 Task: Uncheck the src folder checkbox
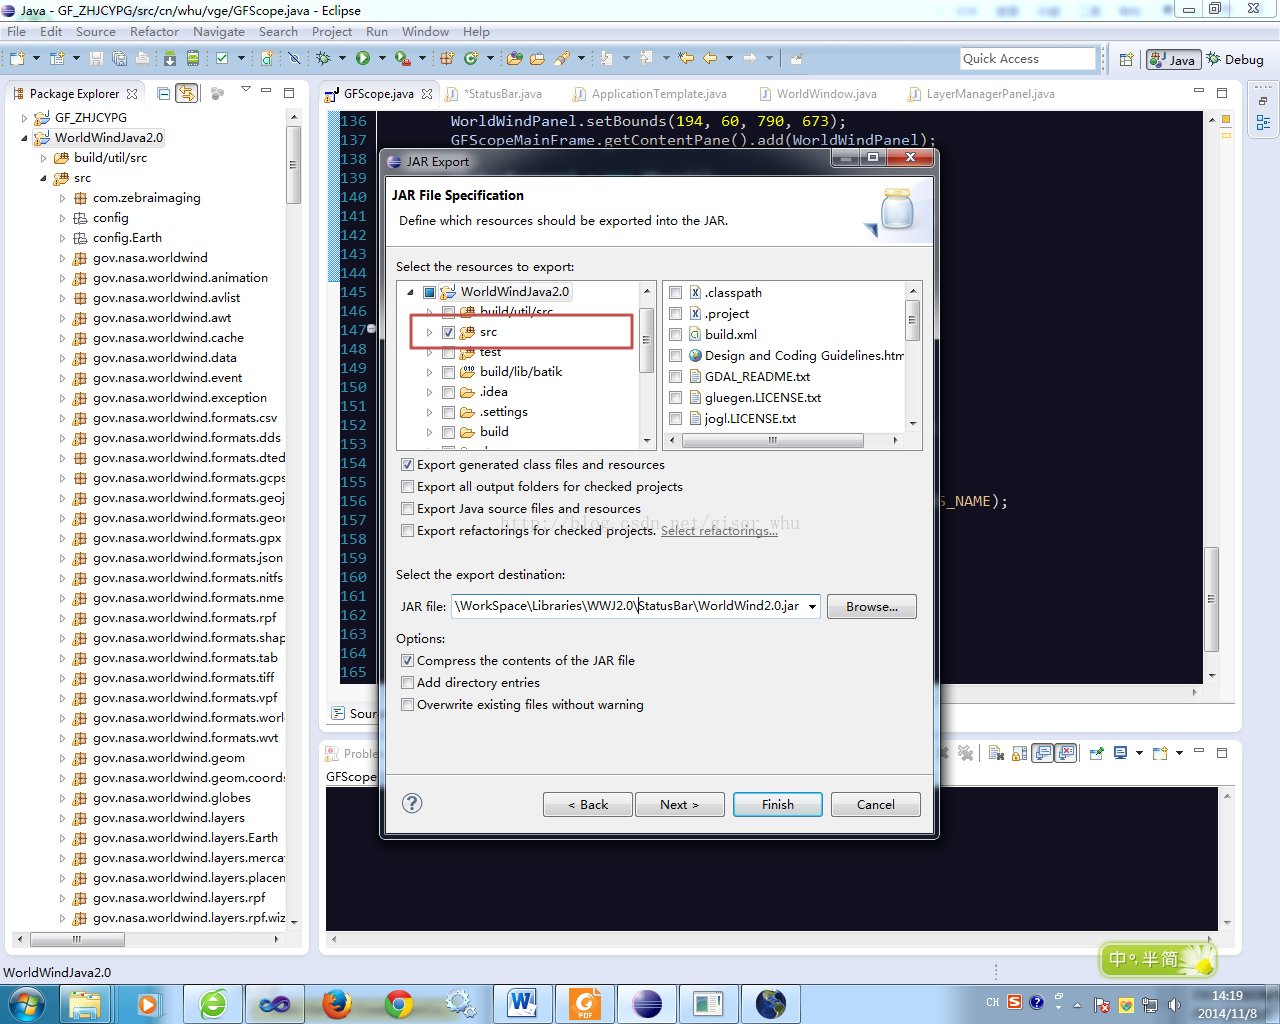pyautogui.click(x=448, y=332)
